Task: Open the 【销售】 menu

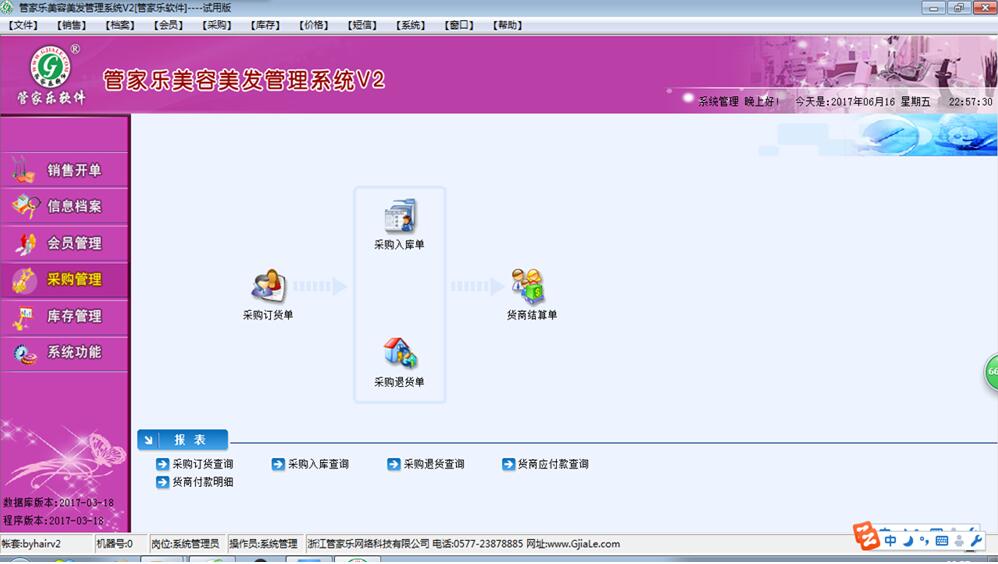Action: point(71,25)
